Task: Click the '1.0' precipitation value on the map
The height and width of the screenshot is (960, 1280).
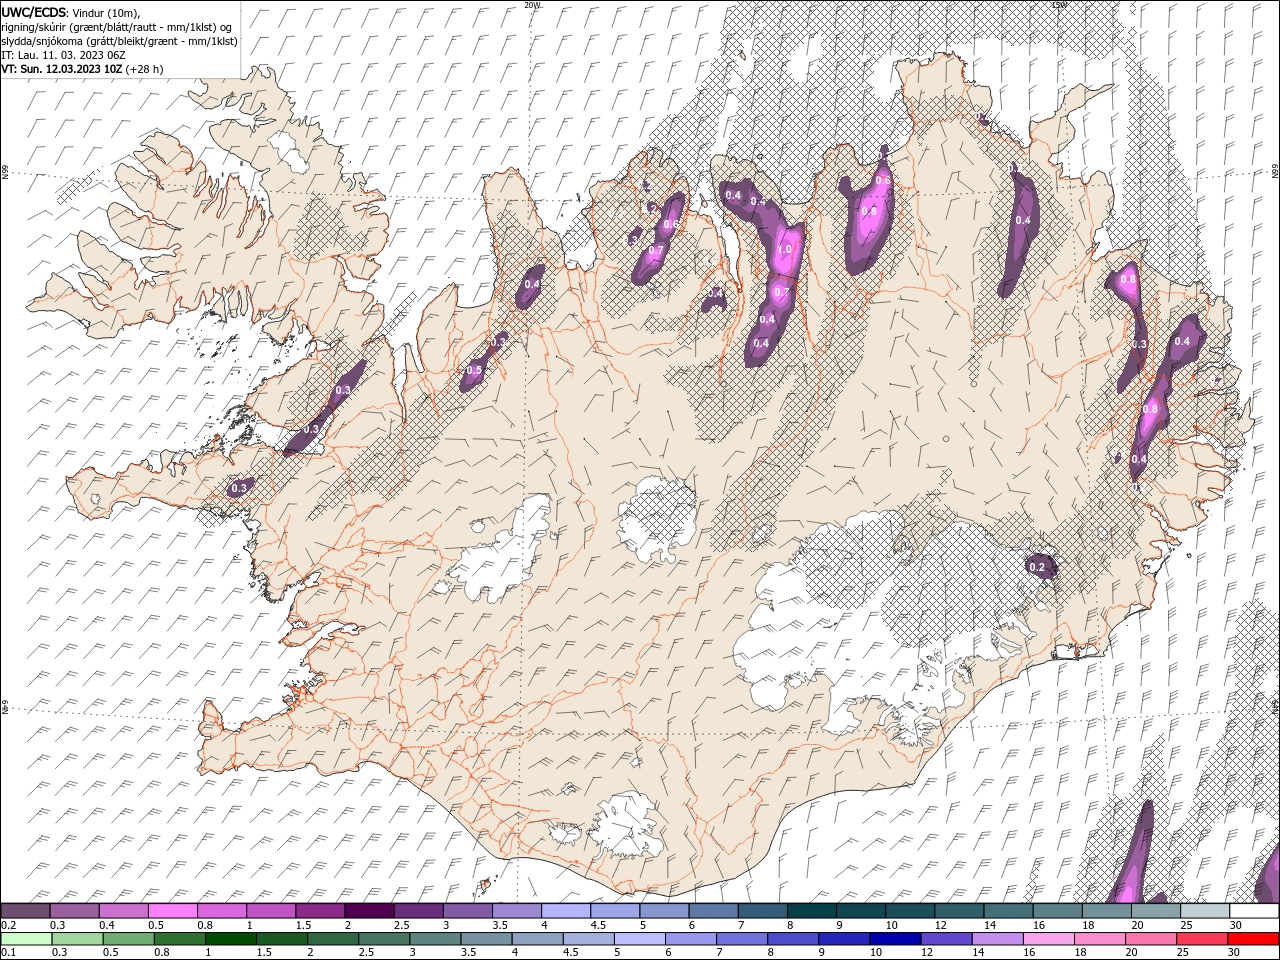Action: click(x=784, y=250)
